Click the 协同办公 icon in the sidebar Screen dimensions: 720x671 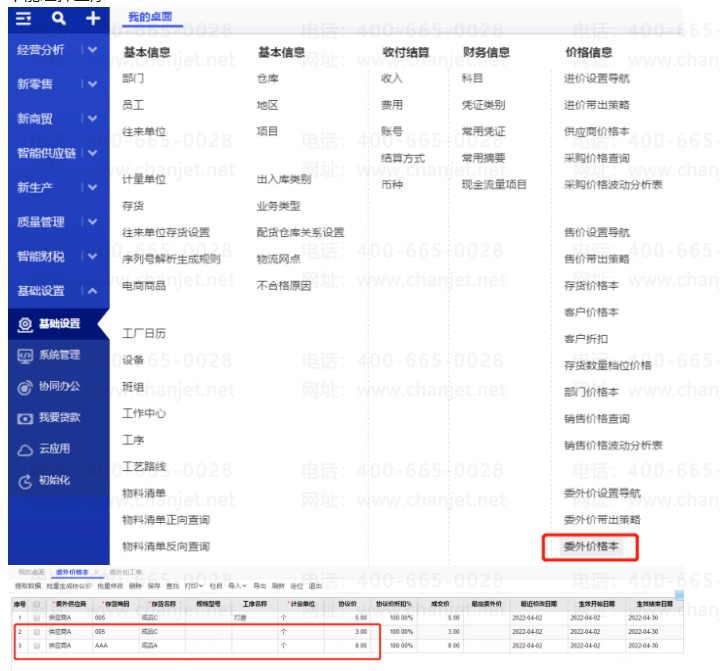(25, 387)
